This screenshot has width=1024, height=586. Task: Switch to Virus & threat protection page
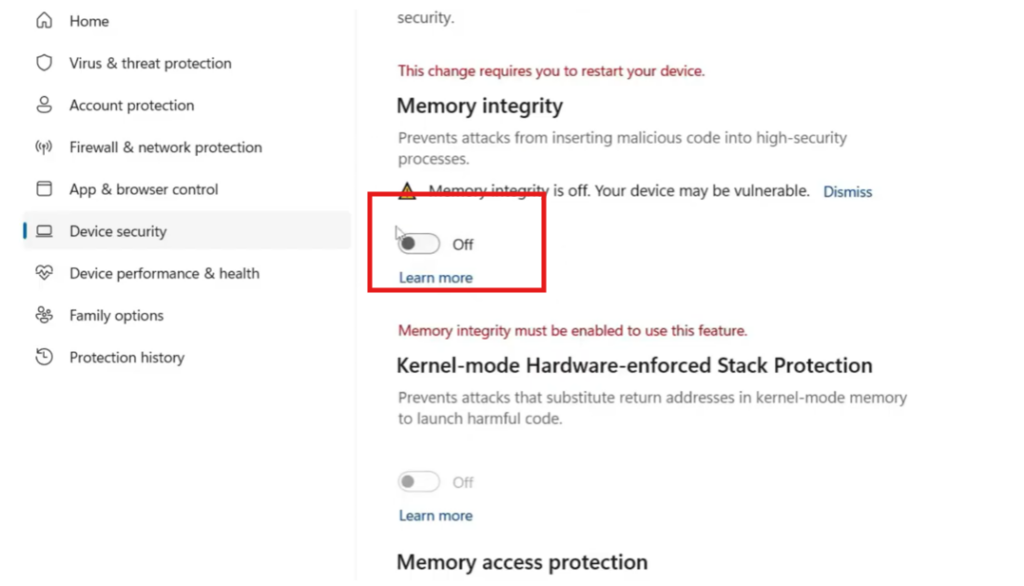coord(150,63)
